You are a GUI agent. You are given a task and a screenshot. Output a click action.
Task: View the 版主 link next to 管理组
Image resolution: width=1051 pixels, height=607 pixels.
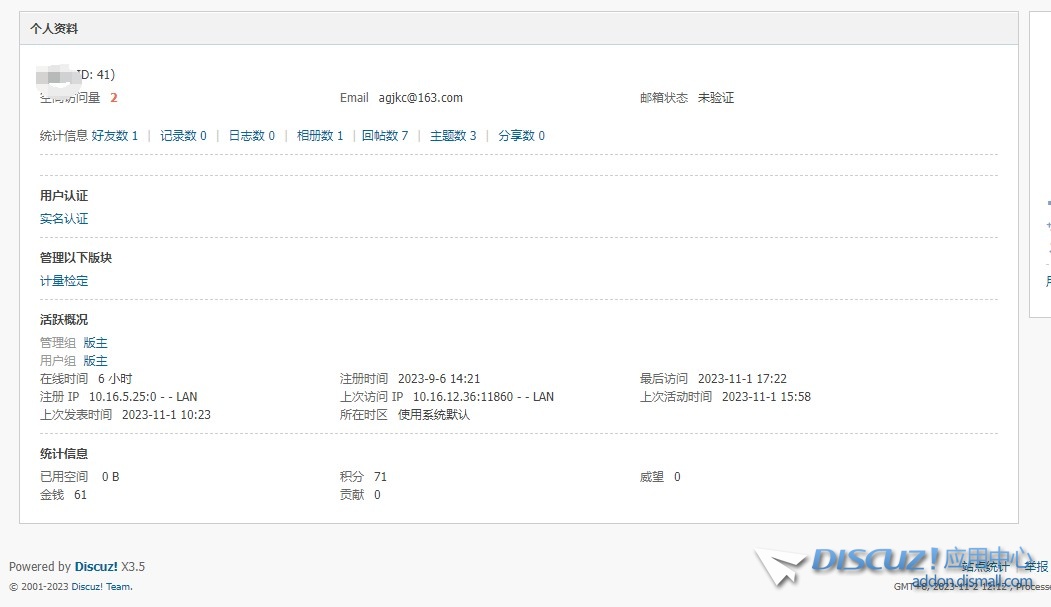(96, 342)
